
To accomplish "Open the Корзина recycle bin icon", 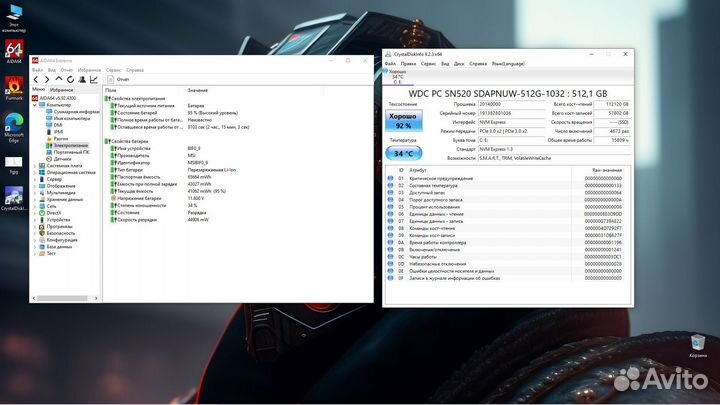I will [x=698, y=346].
